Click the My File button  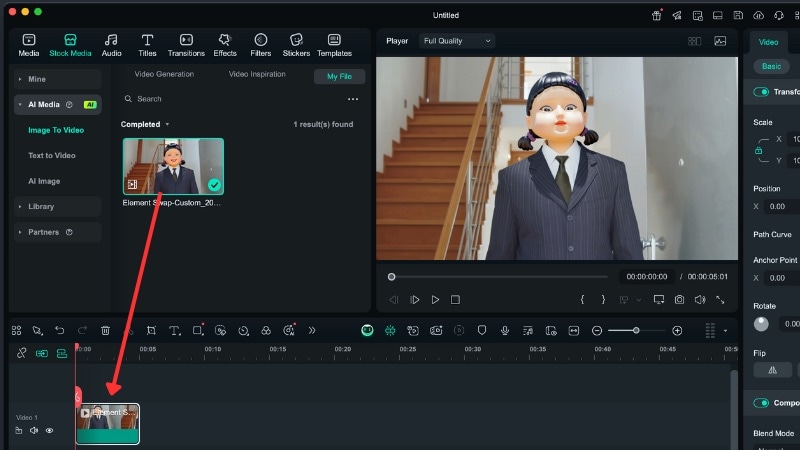(x=339, y=77)
